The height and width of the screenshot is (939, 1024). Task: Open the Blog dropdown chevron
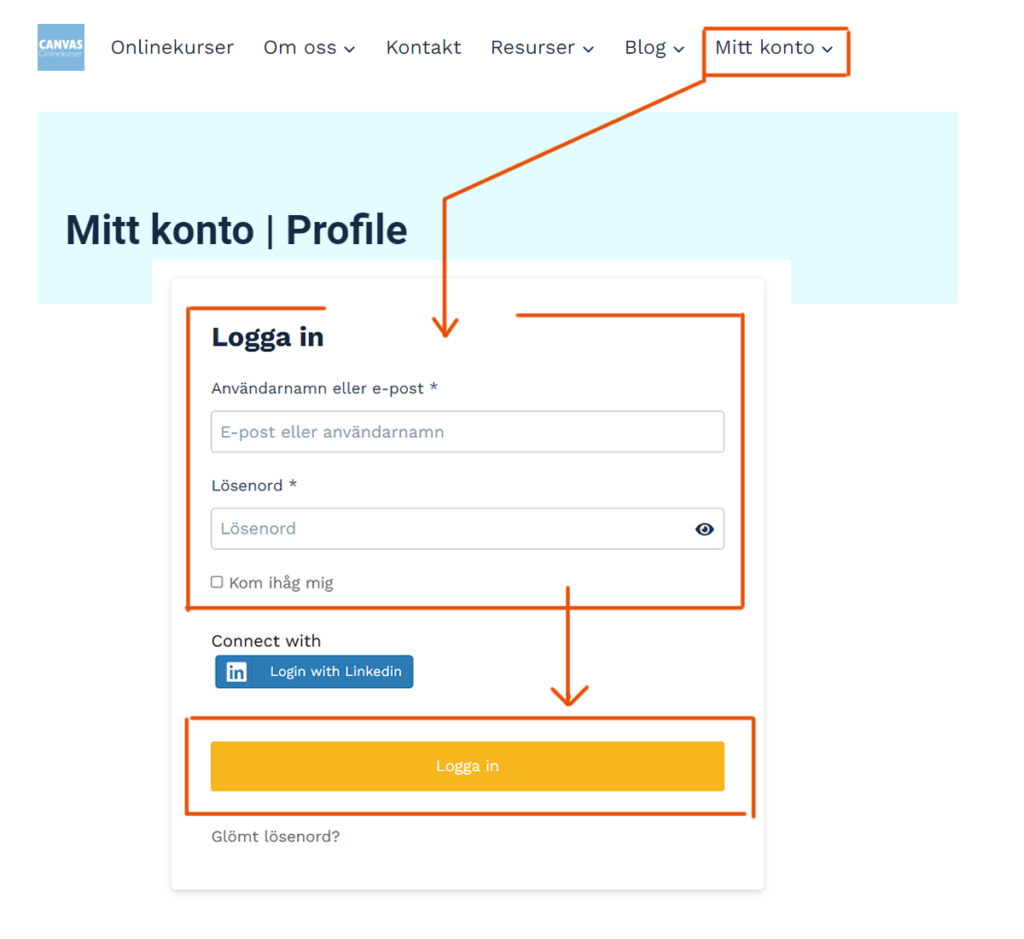[x=679, y=49]
